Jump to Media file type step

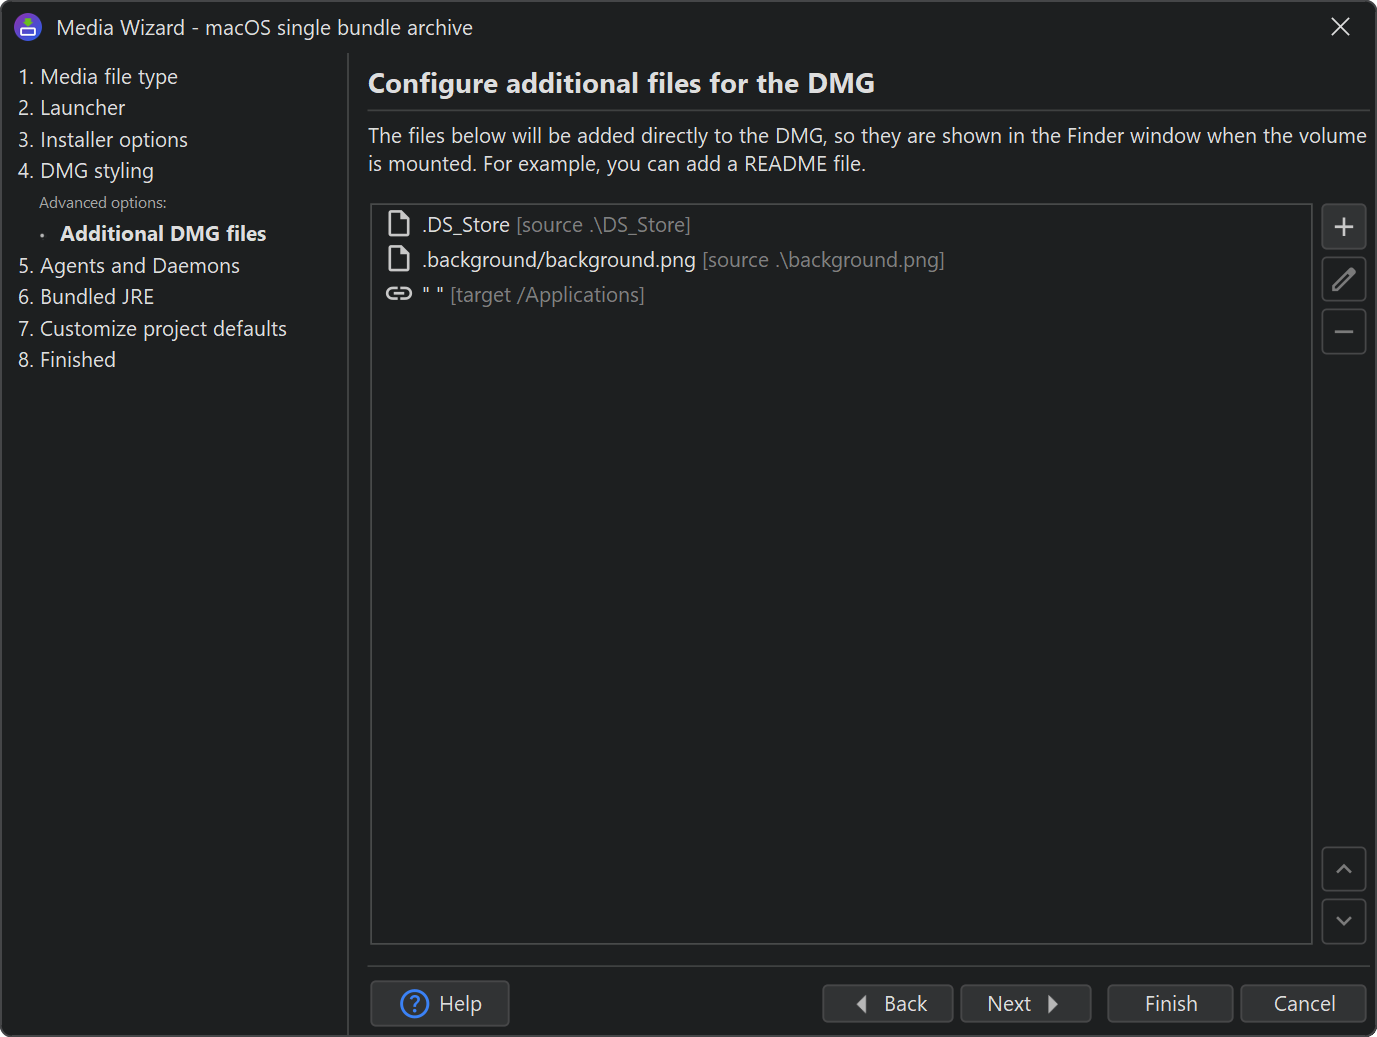(98, 77)
